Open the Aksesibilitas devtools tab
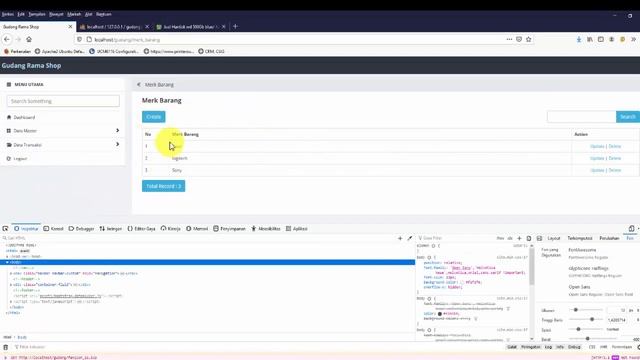 (x=266, y=229)
